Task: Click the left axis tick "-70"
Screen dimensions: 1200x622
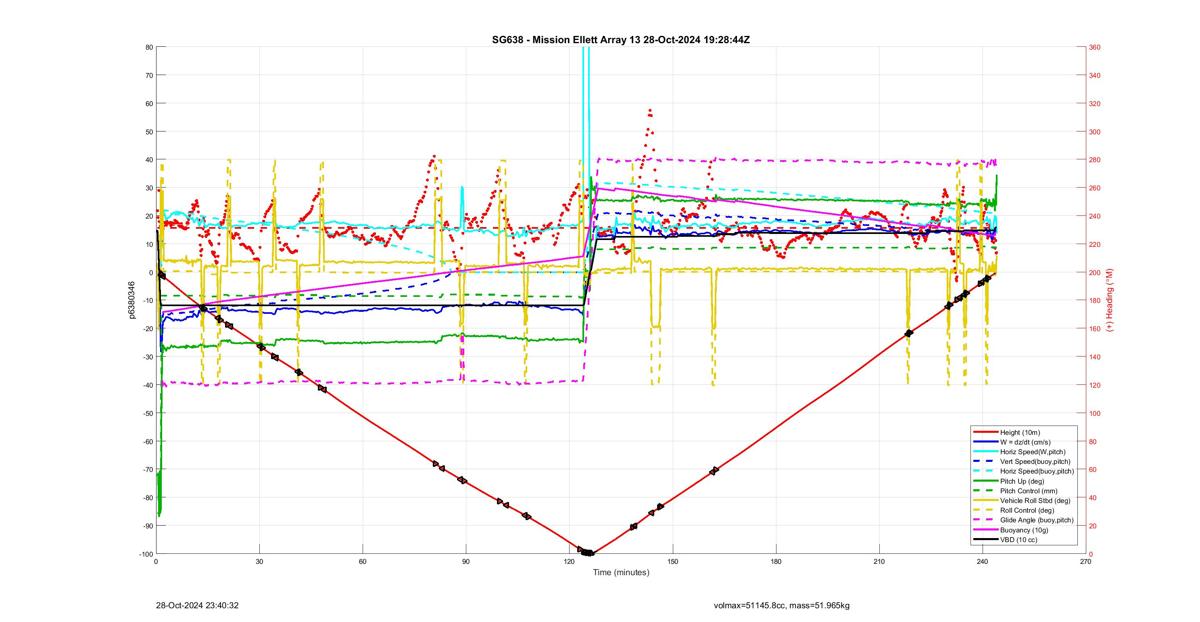Action: pyautogui.click(x=146, y=469)
